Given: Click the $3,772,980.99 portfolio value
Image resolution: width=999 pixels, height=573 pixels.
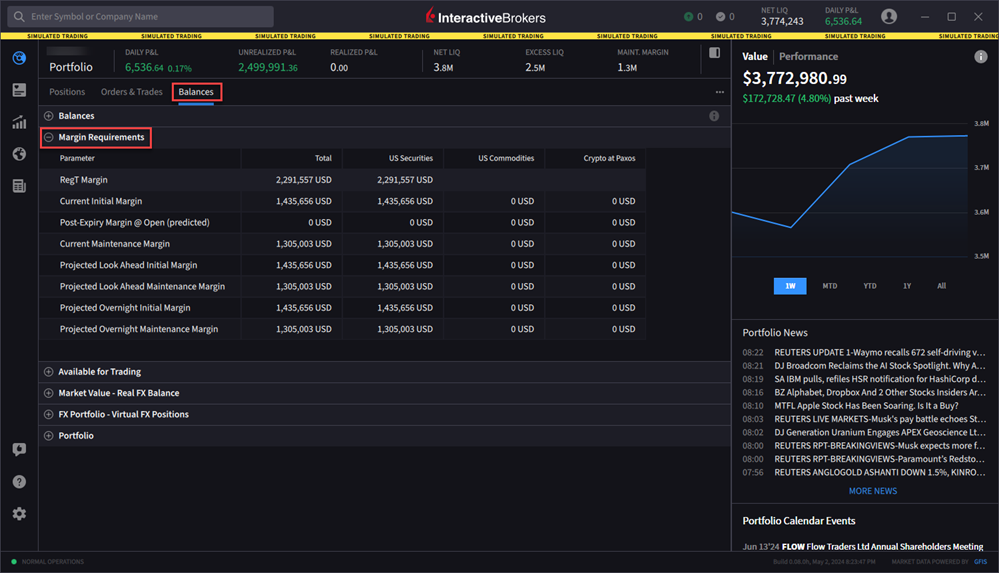Looking at the screenshot, I should [794, 78].
